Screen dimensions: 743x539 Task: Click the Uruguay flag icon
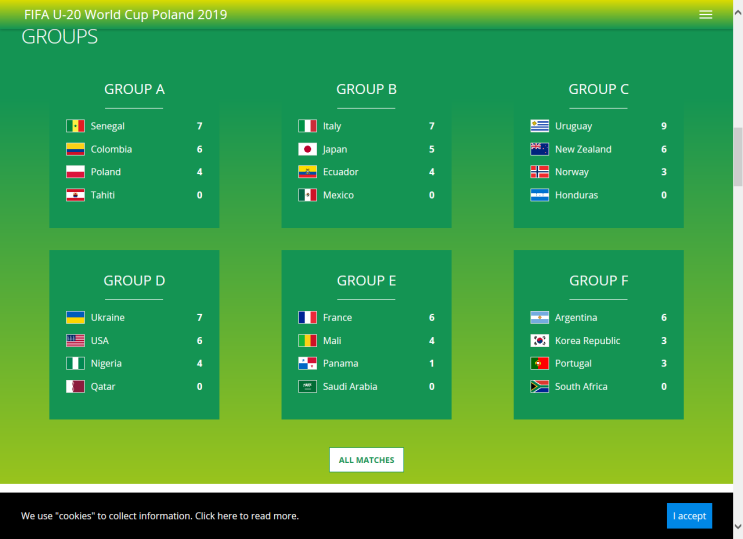pyautogui.click(x=540, y=126)
